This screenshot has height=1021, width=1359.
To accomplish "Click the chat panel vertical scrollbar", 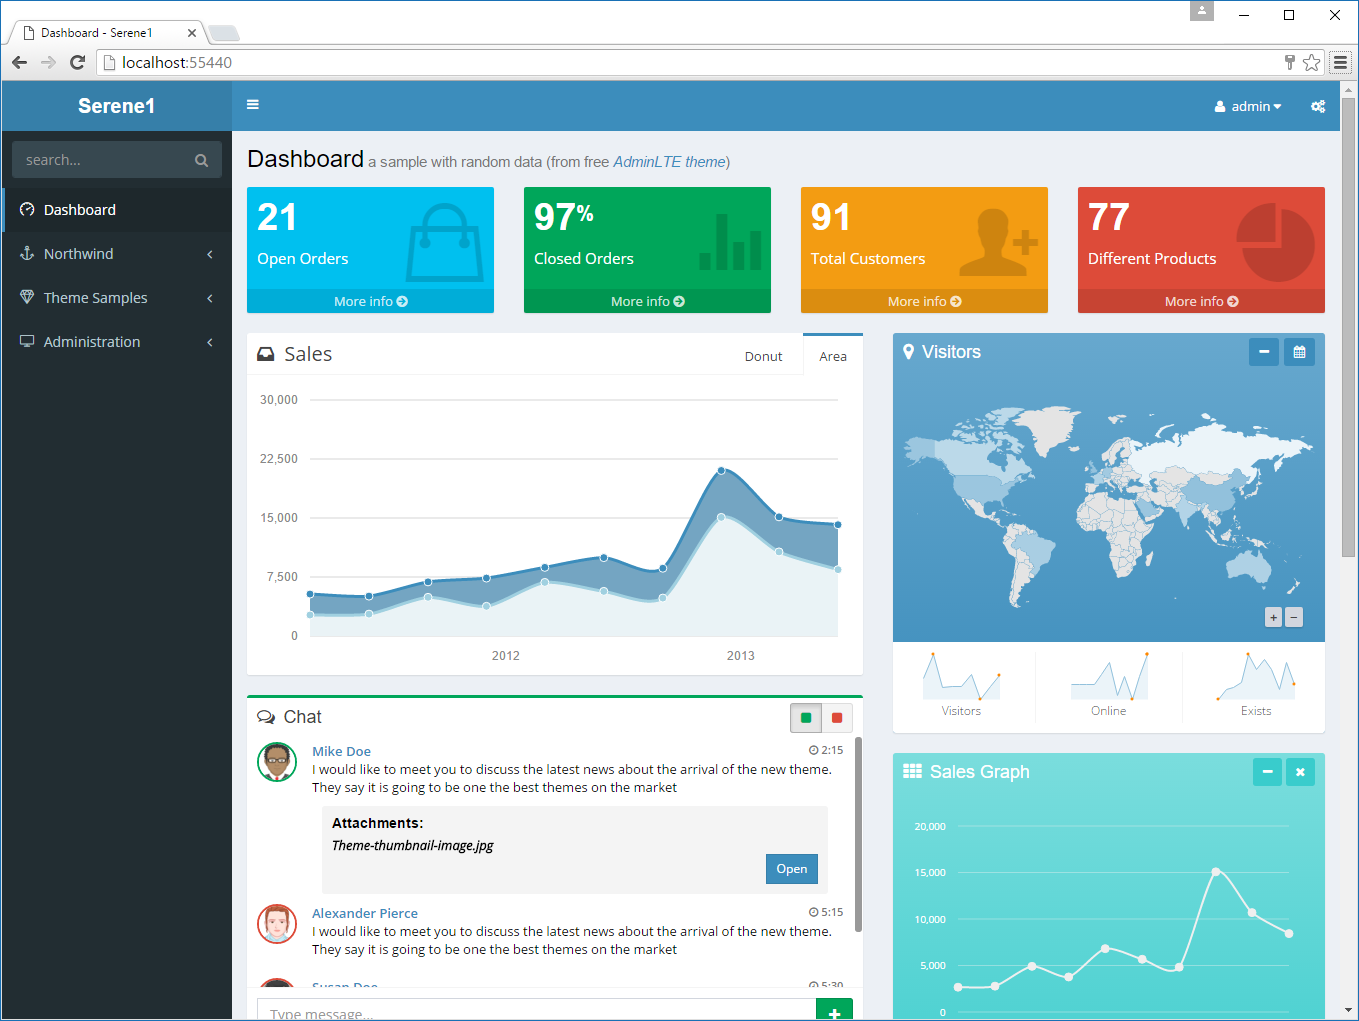I will [858, 835].
